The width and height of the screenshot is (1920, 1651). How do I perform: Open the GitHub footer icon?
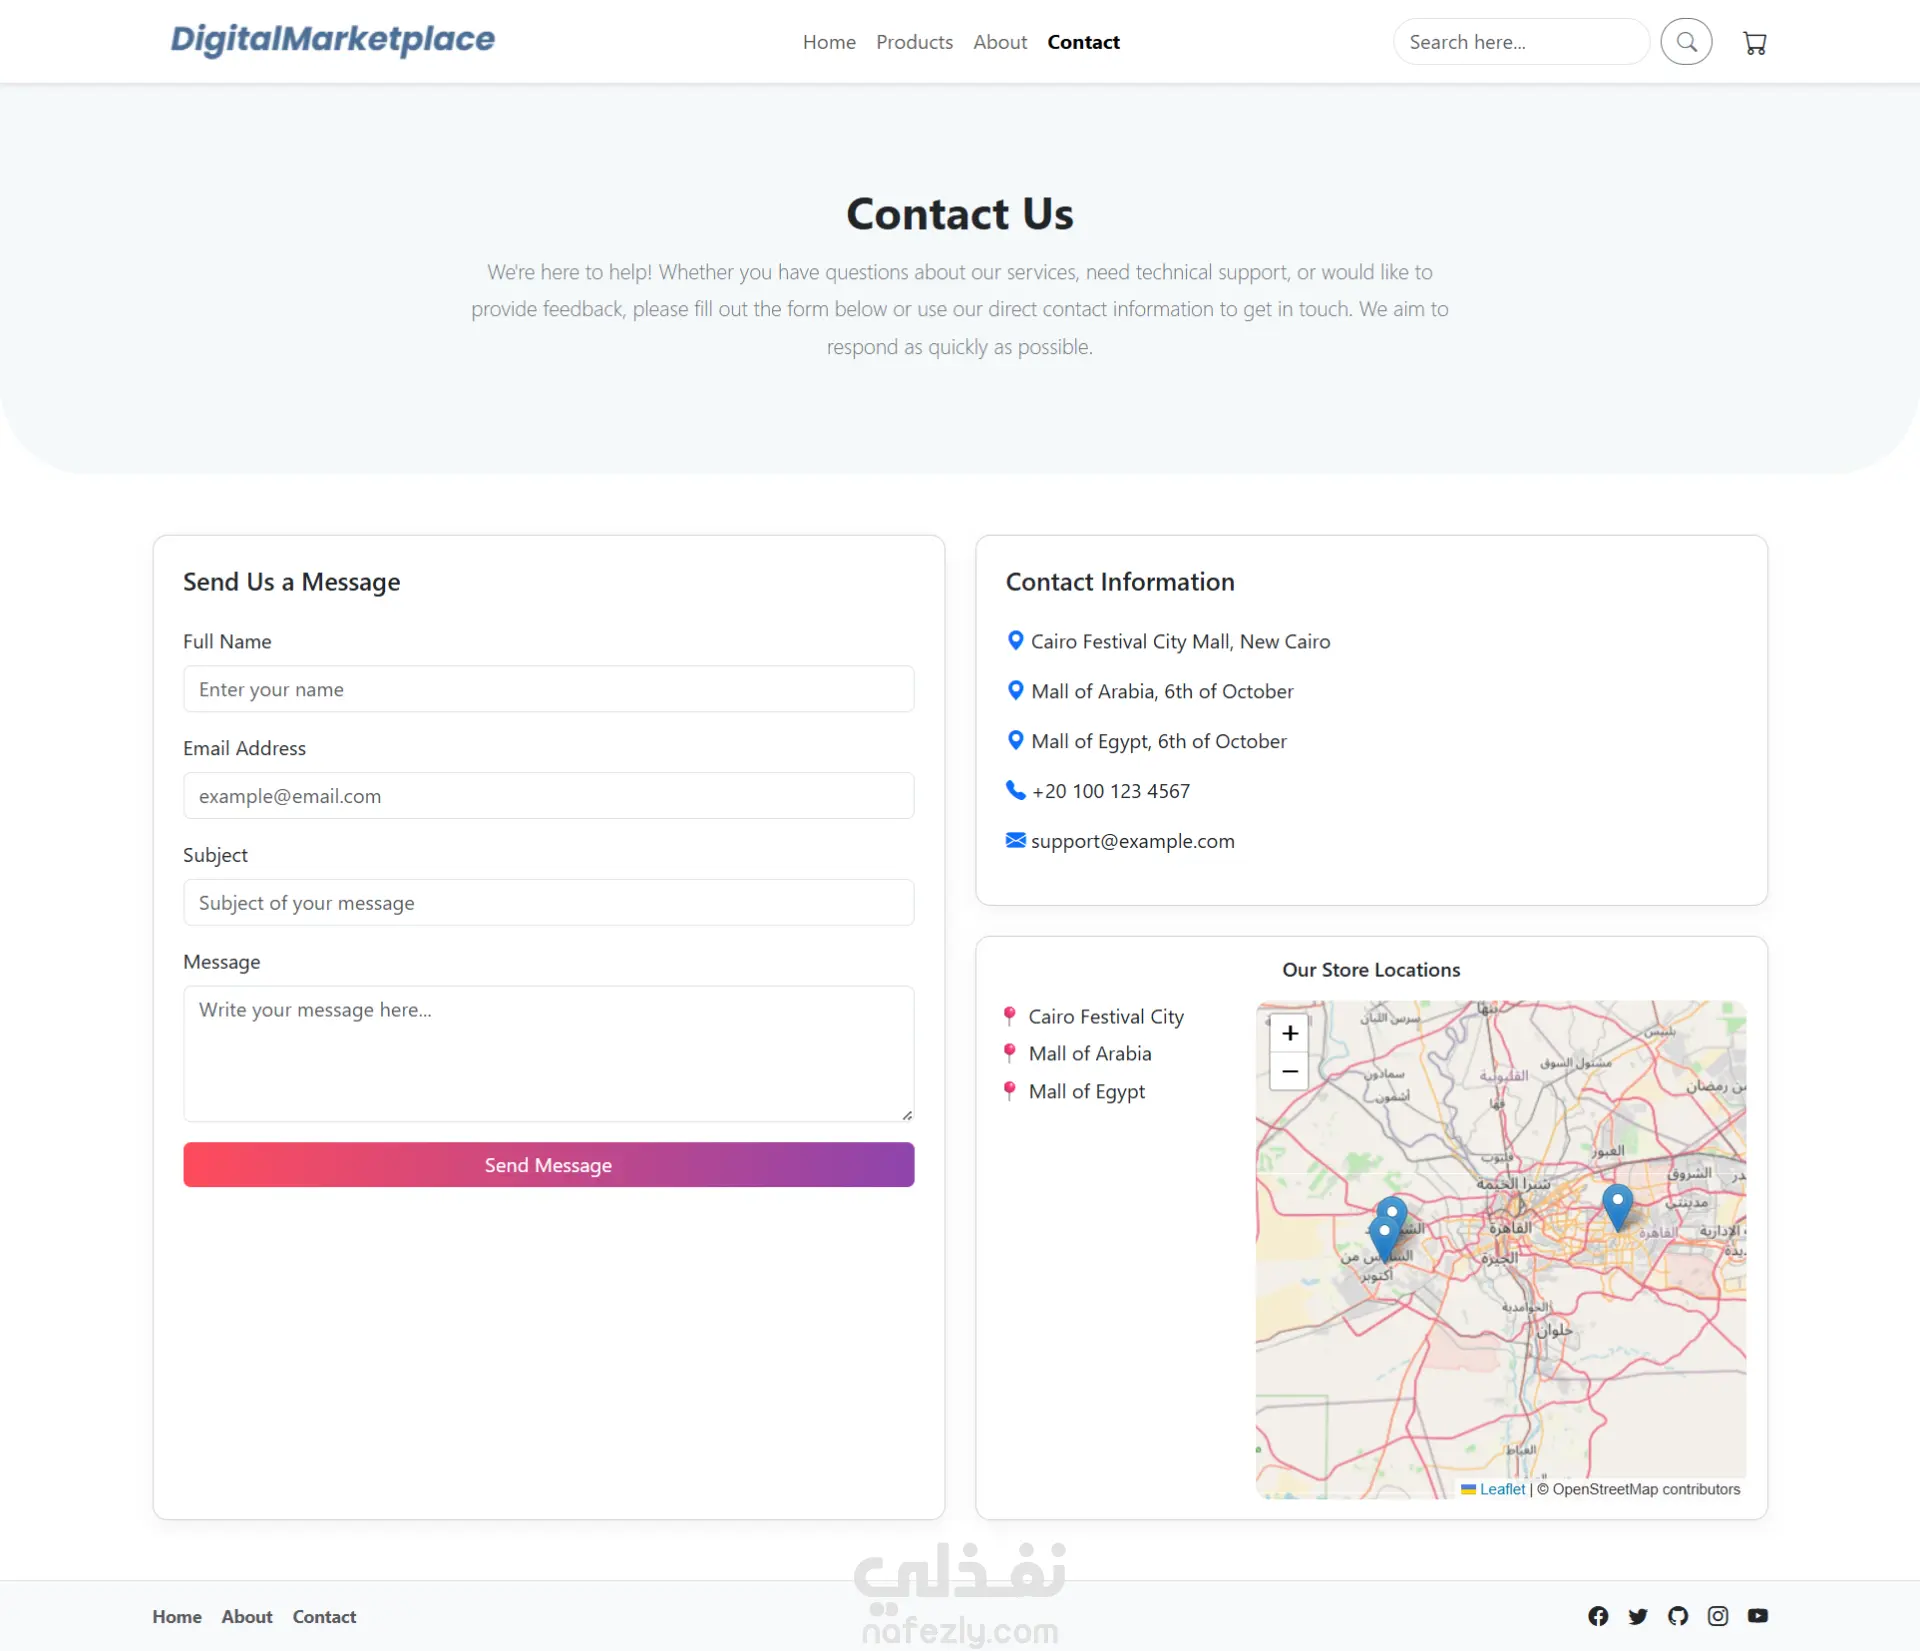(x=1678, y=1616)
